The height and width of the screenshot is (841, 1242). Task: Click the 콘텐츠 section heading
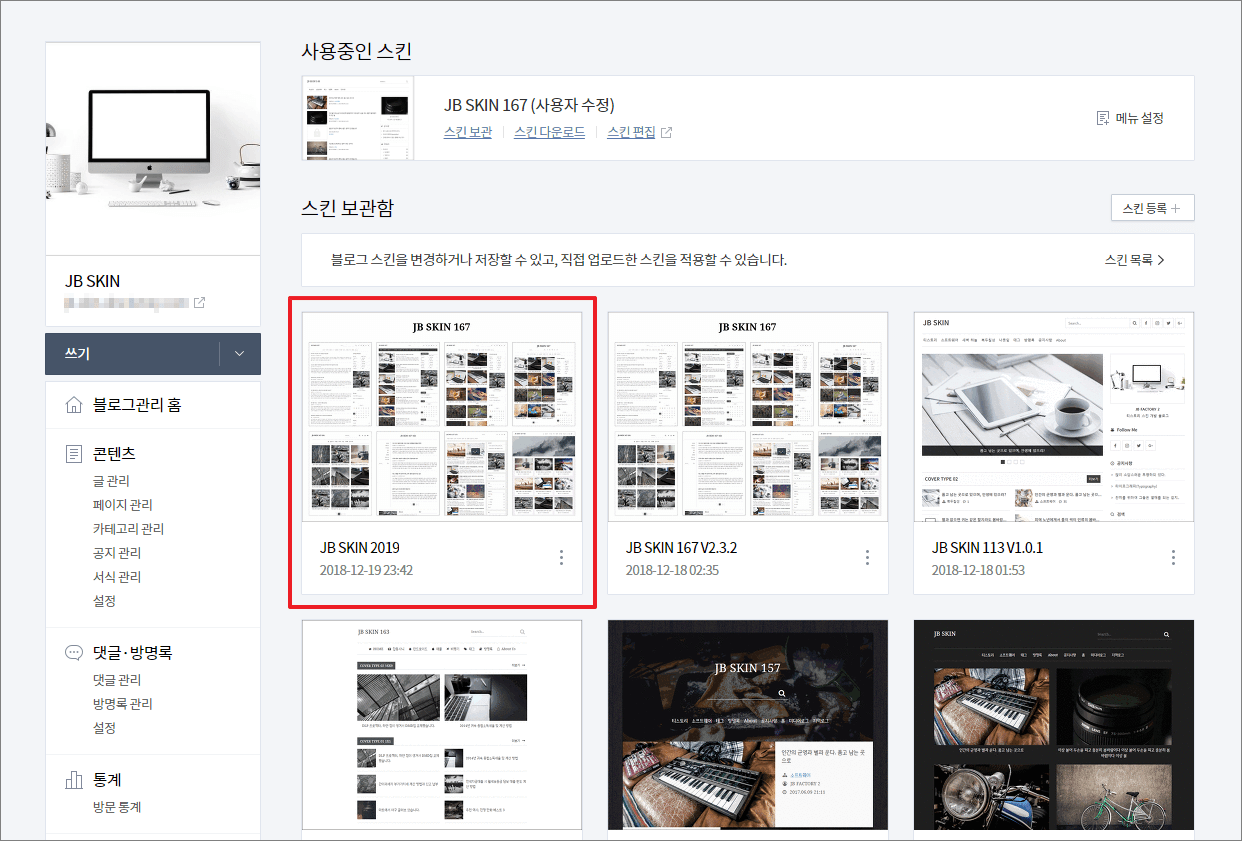click(114, 455)
